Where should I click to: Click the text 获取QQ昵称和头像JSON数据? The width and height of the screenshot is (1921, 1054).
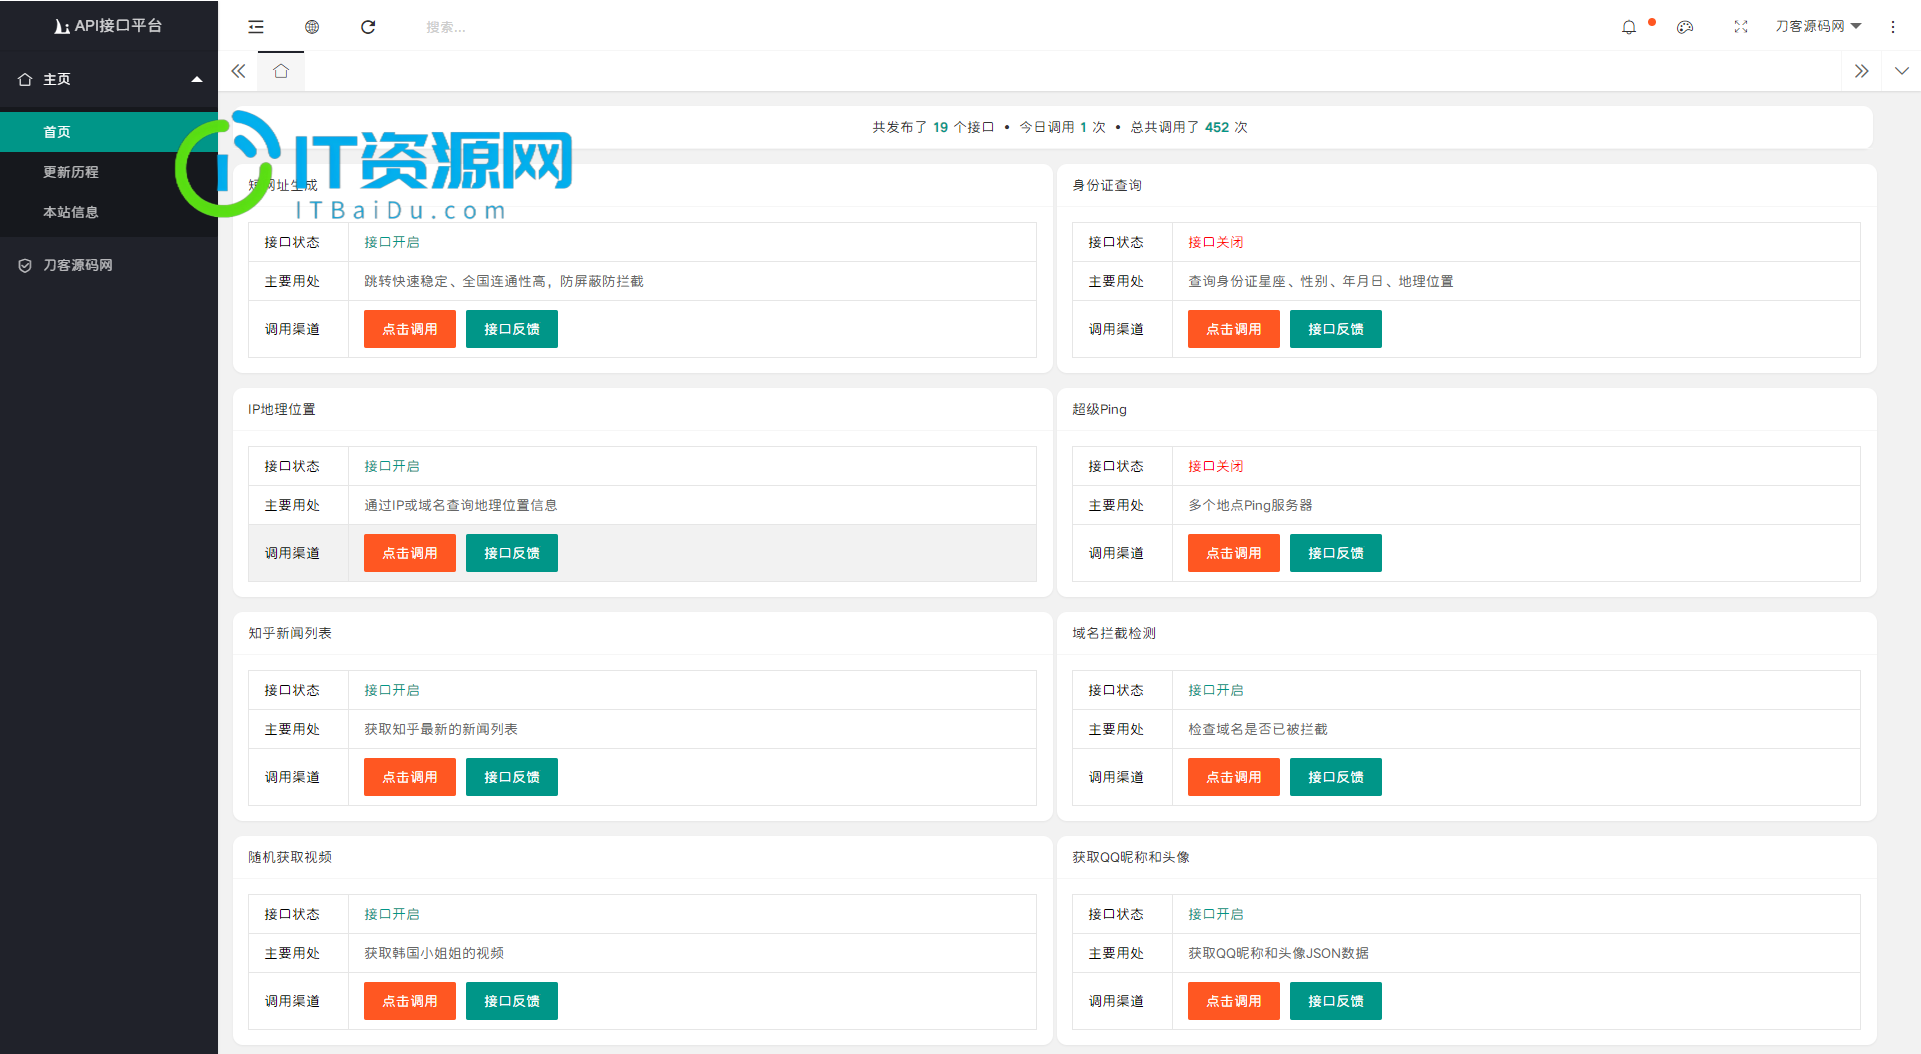click(1279, 953)
